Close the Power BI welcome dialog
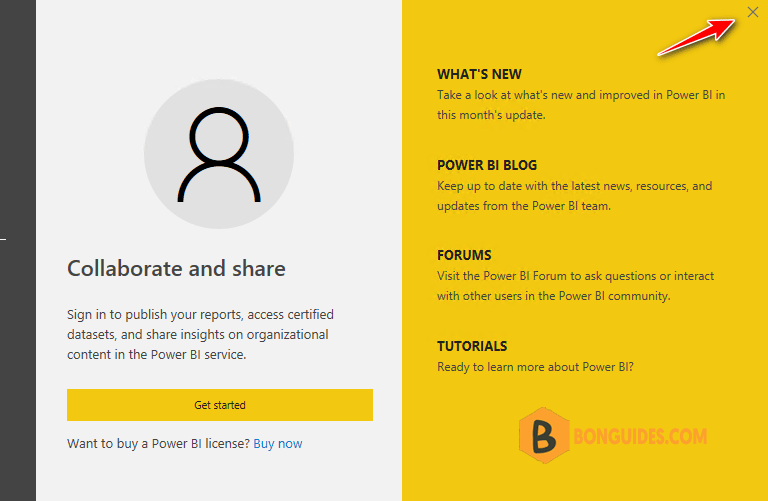The image size is (768, 501). [753, 12]
